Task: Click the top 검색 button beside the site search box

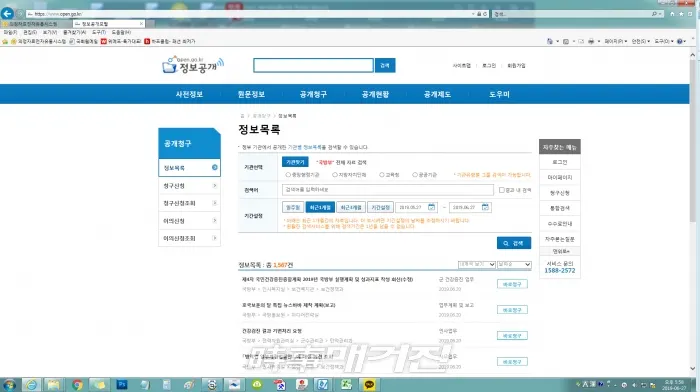Action: 385,65
